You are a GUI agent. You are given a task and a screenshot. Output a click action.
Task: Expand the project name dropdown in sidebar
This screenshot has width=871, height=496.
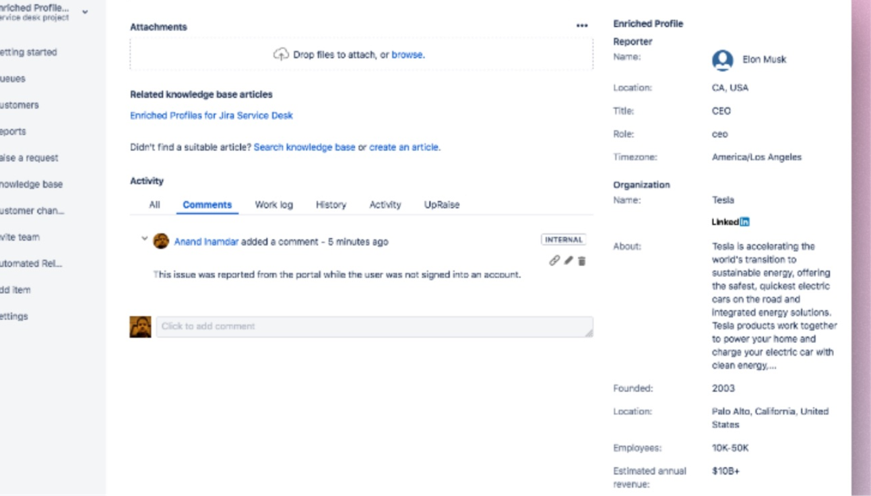85,12
